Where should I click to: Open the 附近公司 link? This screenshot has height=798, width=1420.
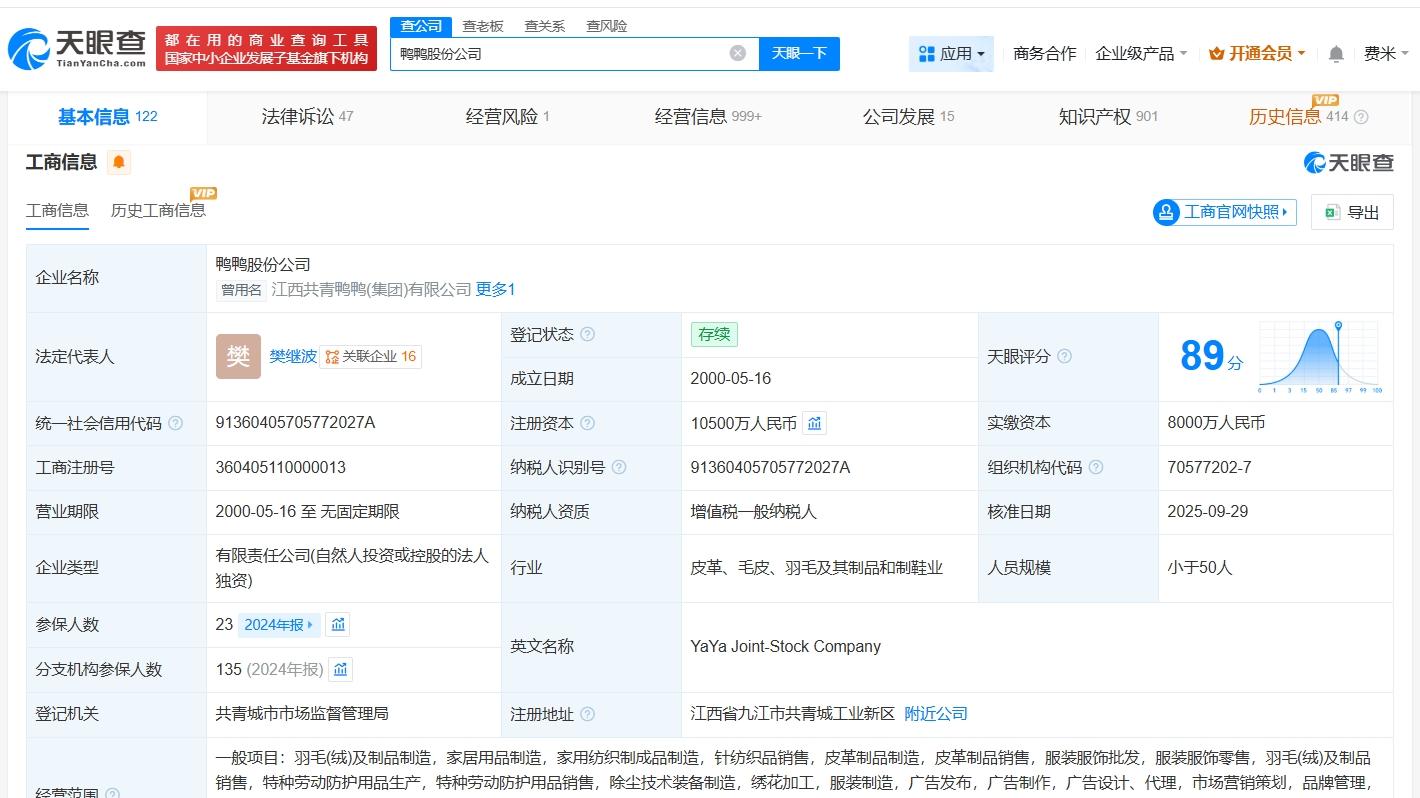coord(936,714)
